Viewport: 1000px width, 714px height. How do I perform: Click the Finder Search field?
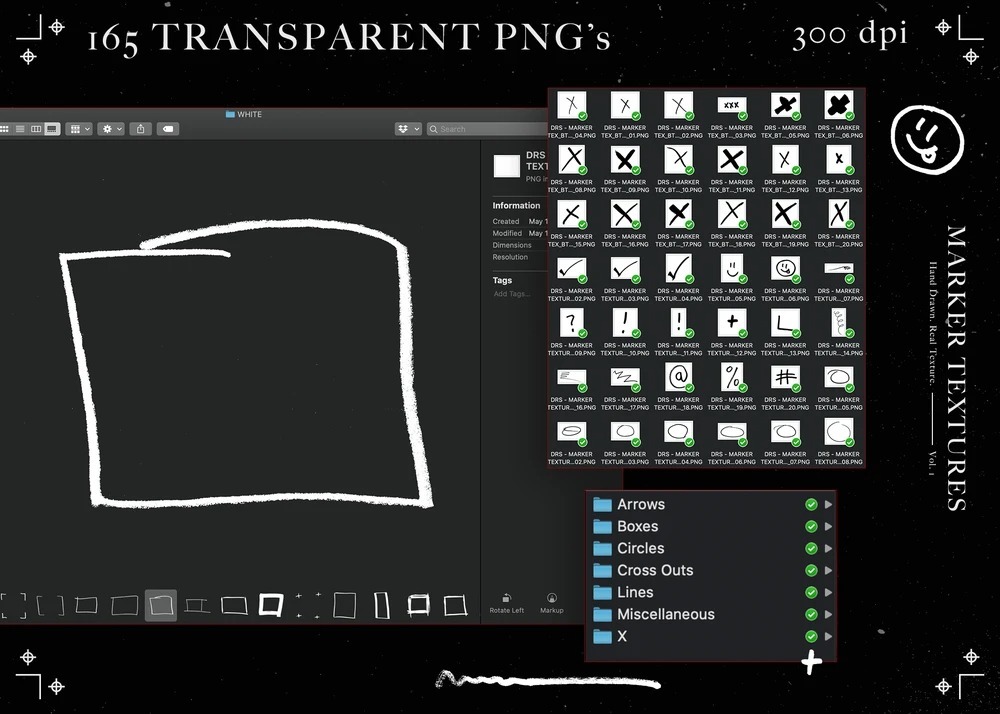(x=485, y=129)
